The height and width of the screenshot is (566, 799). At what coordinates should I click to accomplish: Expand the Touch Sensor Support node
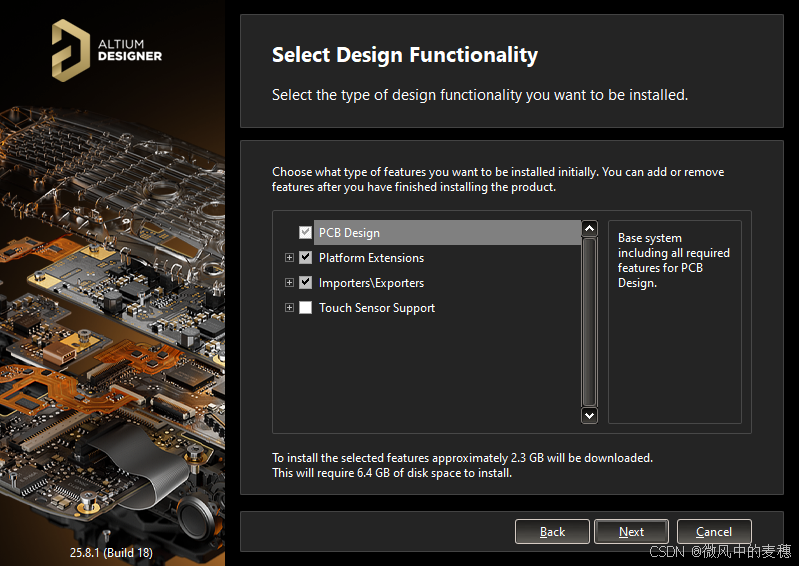click(289, 307)
